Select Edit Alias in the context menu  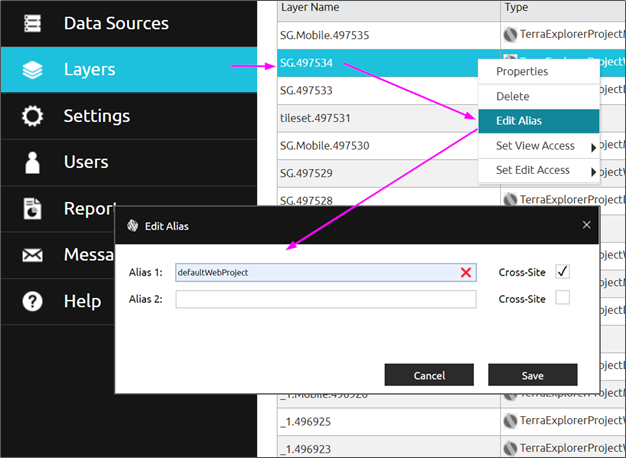[x=539, y=121]
